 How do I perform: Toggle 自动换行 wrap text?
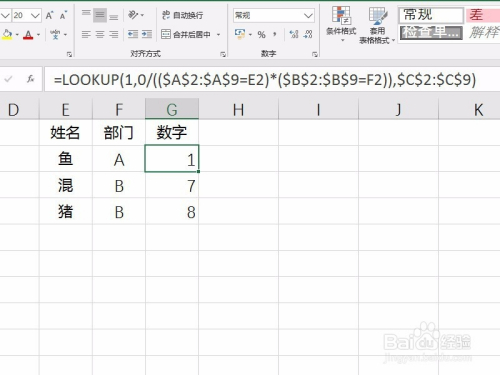182,15
